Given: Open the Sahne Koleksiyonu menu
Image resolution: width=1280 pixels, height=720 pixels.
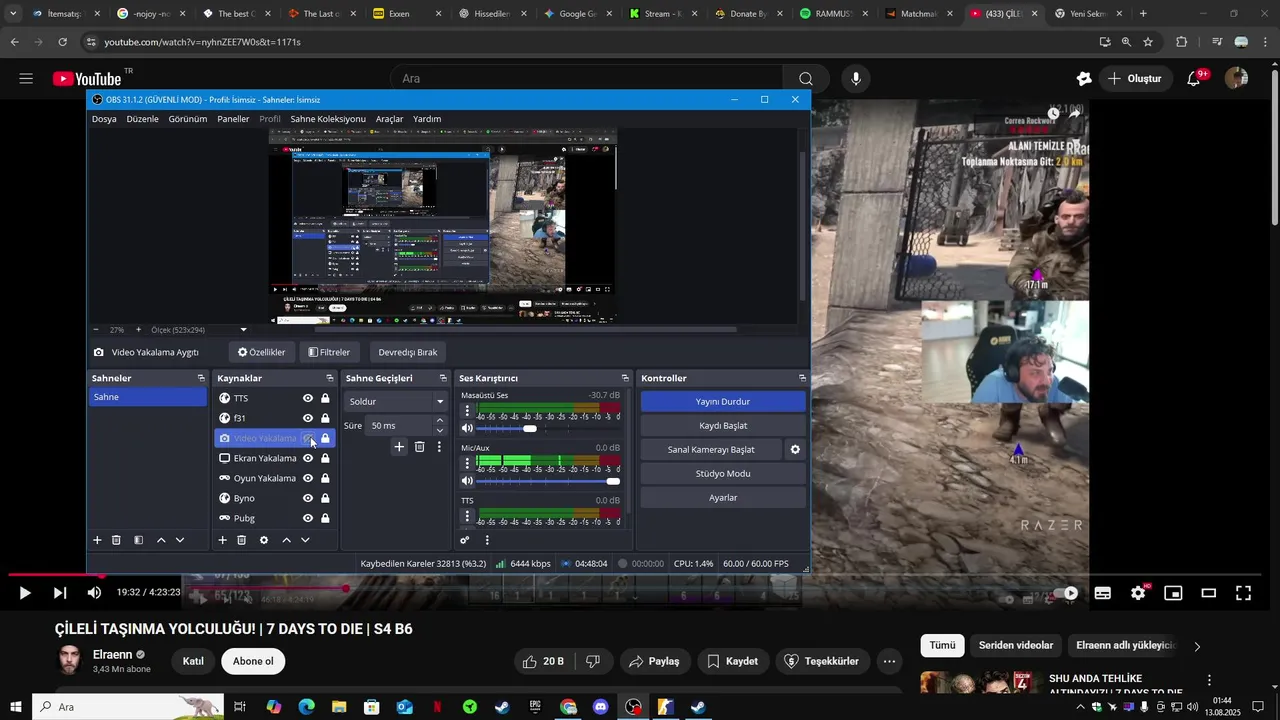Looking at the screenshot, I should pos(328,119).
